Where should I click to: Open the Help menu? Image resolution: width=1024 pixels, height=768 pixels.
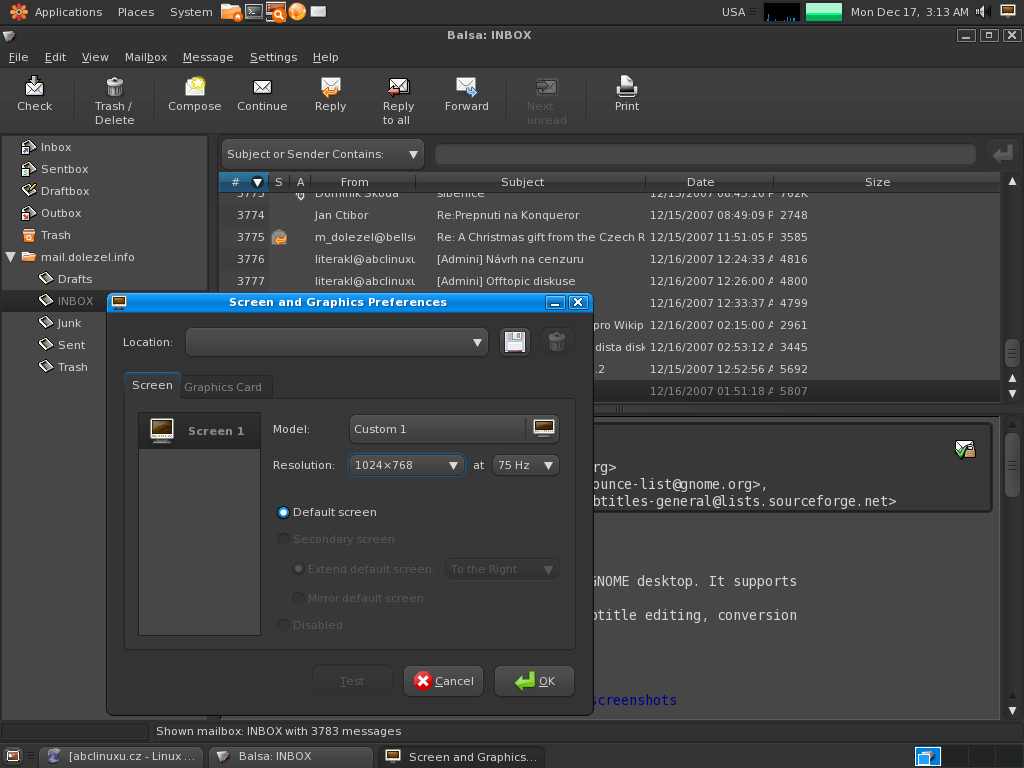(x=325, y=57)
